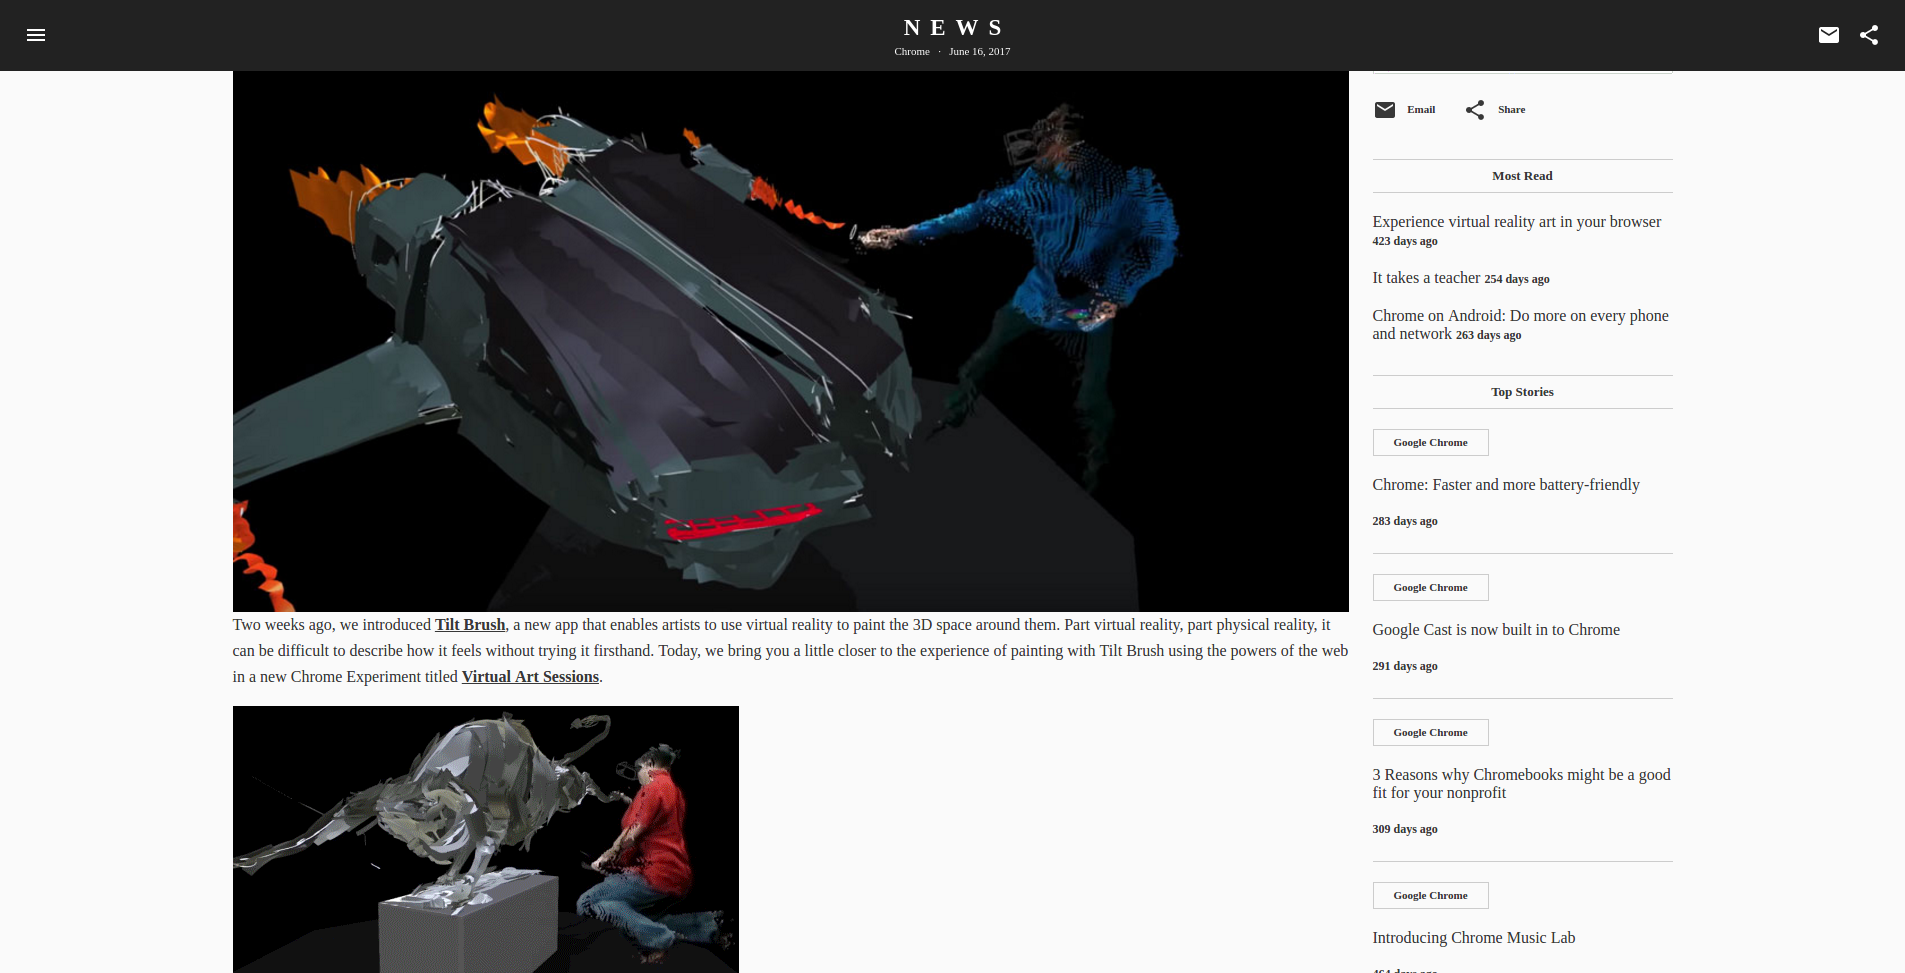Click the '263 days ago' timestamp

pos(1489,336)
